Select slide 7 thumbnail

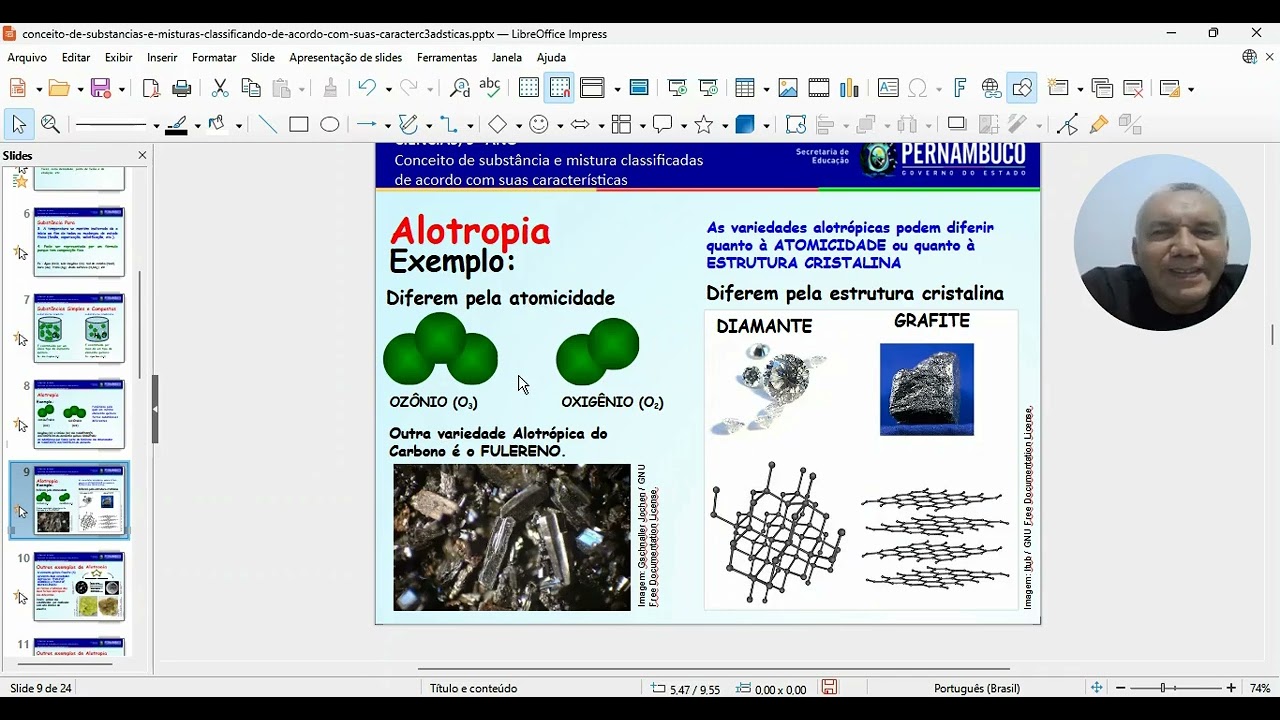click(x=79, y=328)
